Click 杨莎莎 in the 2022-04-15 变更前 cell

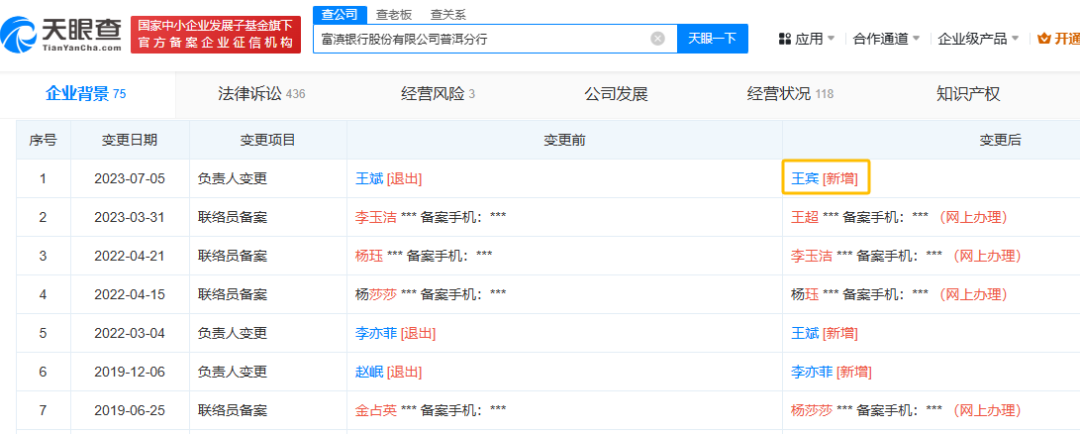375,294
